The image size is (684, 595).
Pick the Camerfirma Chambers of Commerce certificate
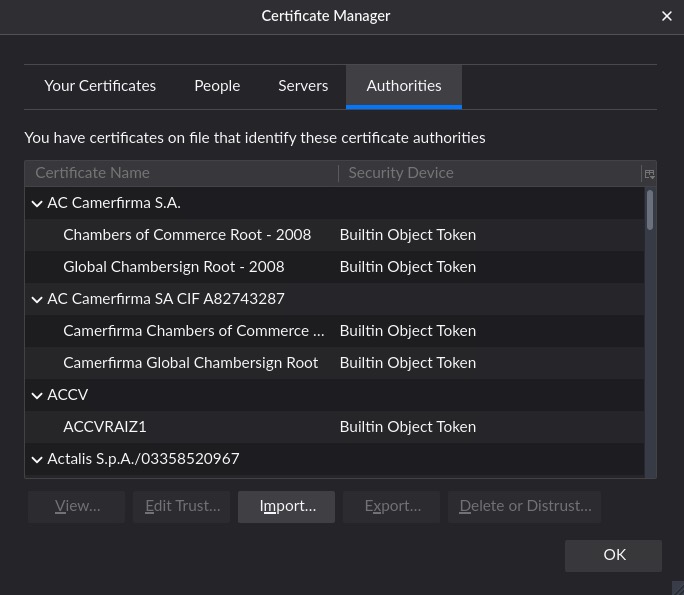click(193, 331)
